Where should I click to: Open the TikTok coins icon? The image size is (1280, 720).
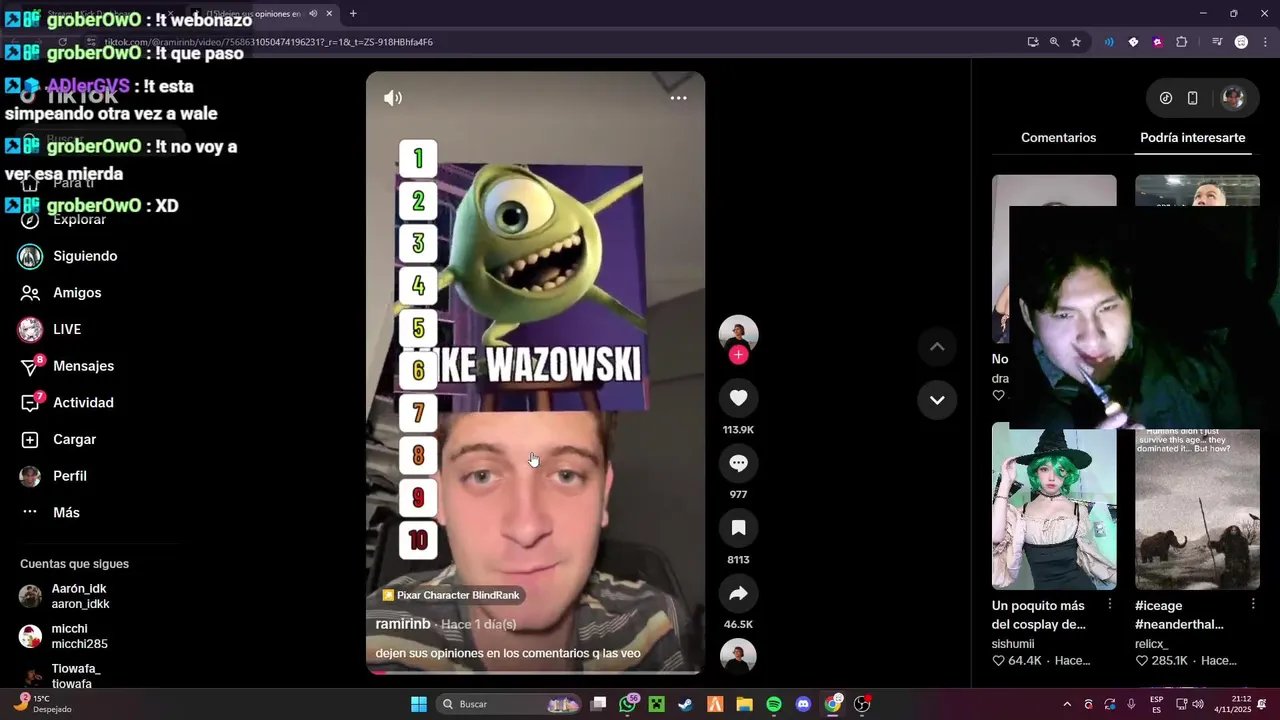click(x=1166, y=98)
